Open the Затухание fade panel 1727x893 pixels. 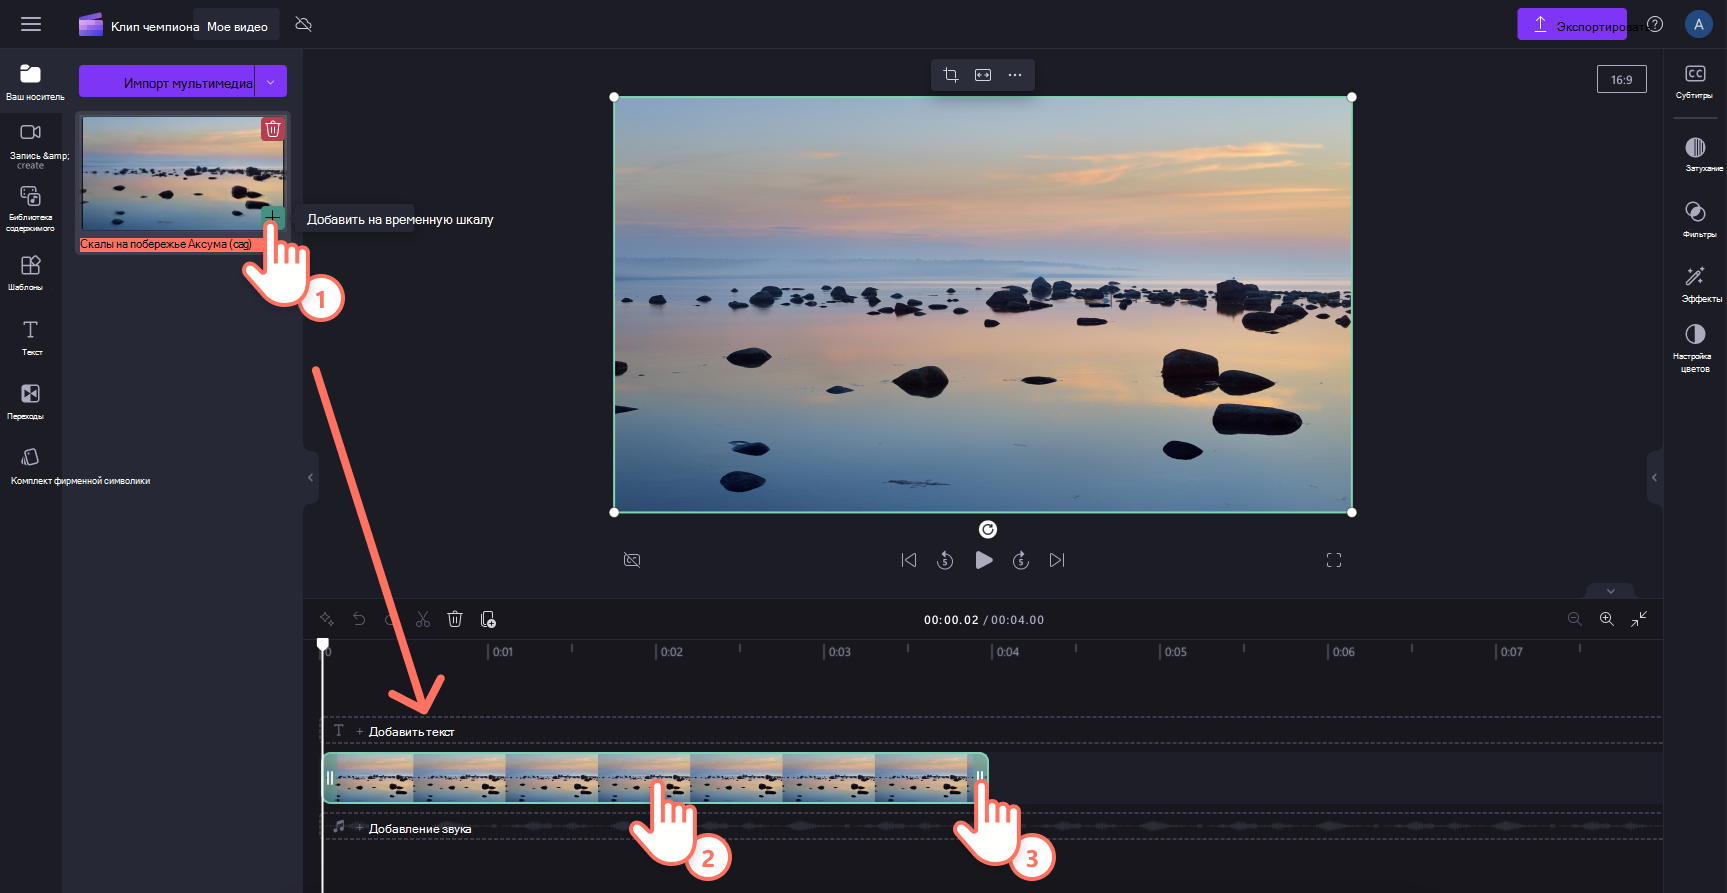(1695, 155)
